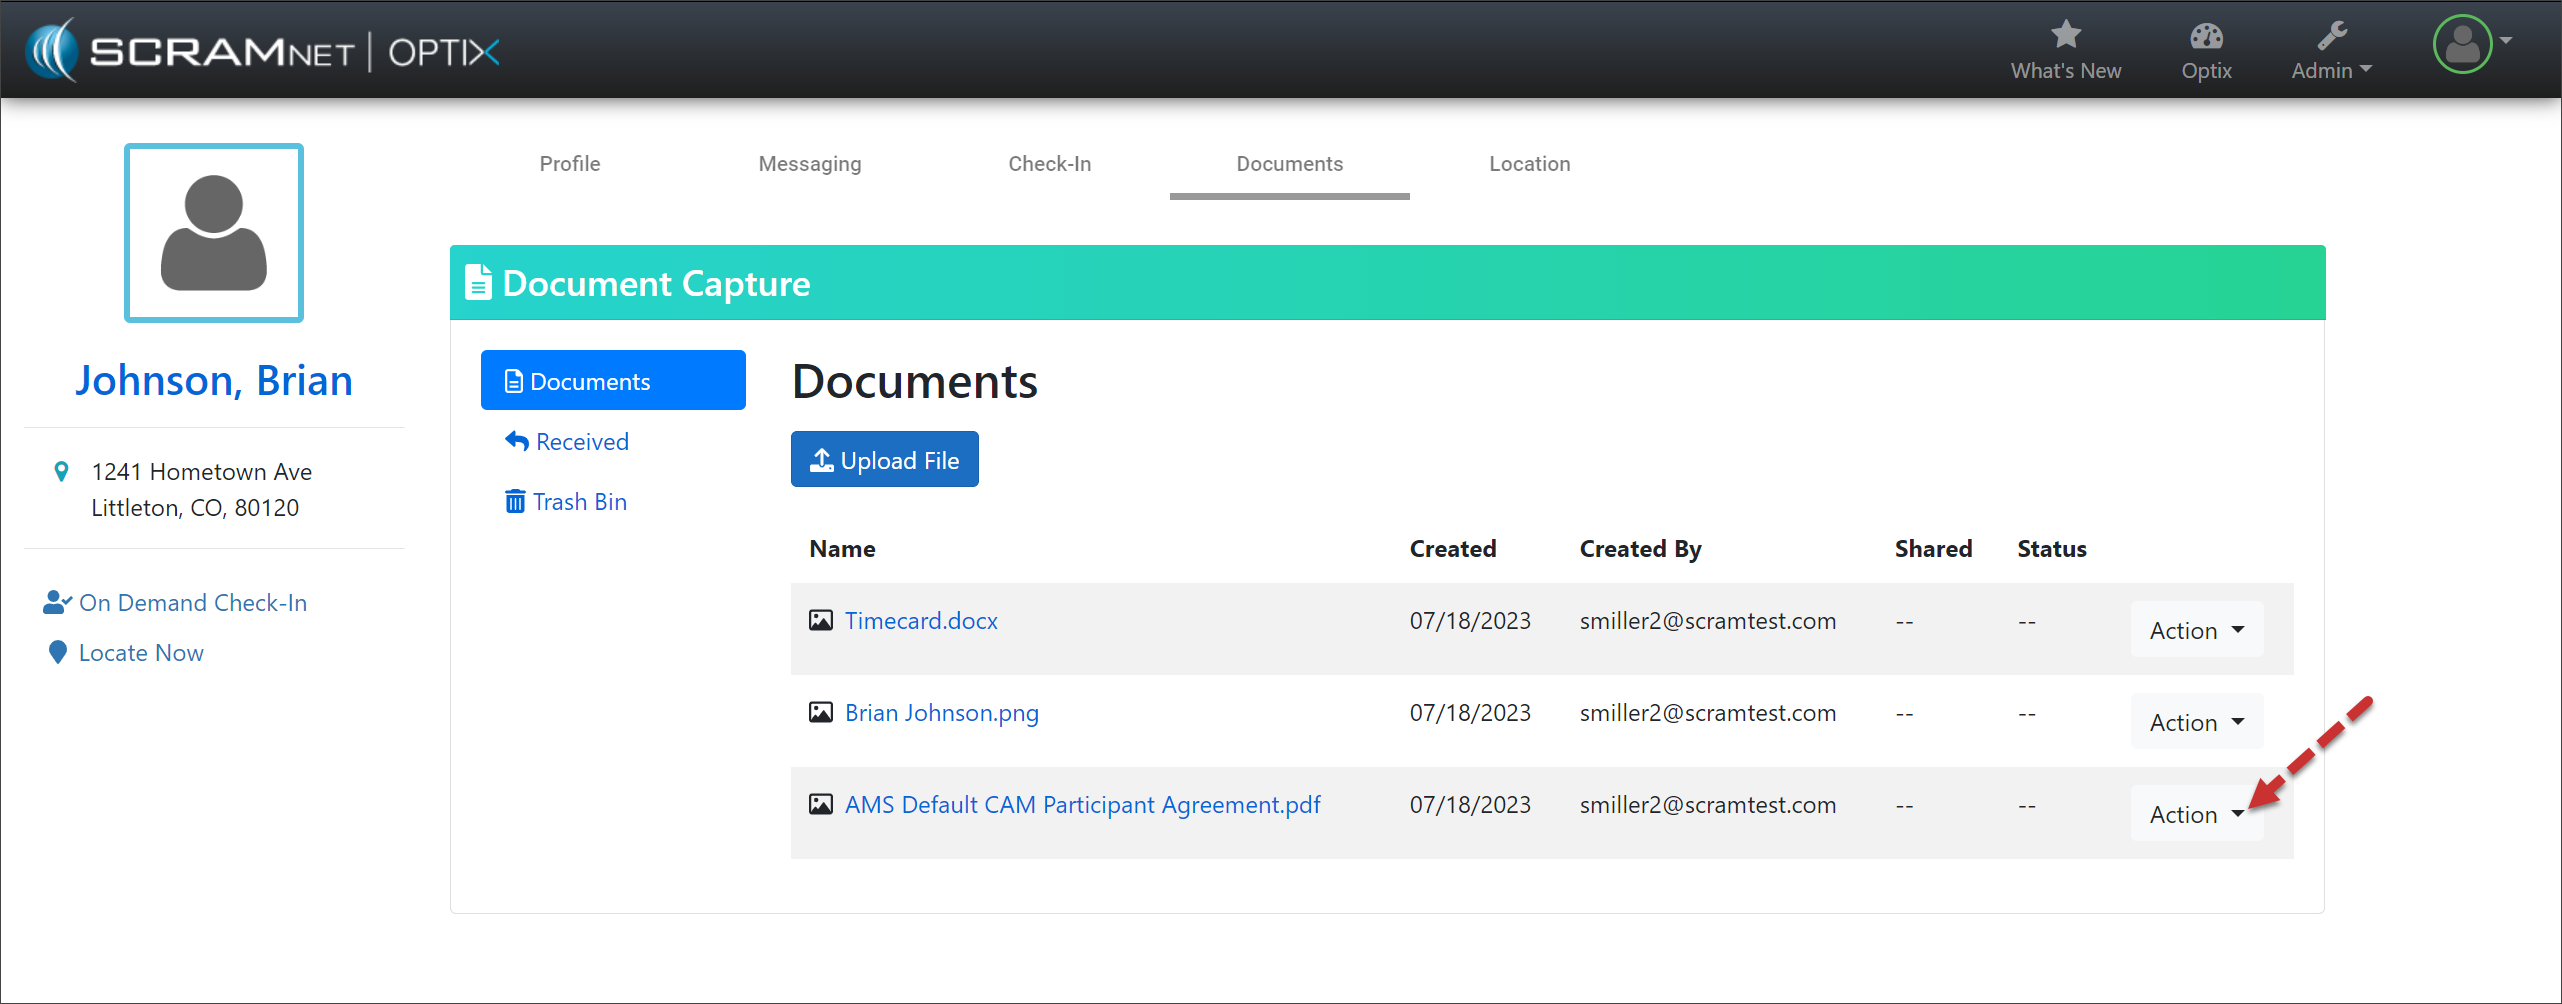2562x1004 pixels.
Task: Go to the Location tab
Action: tap(1529, 164)
